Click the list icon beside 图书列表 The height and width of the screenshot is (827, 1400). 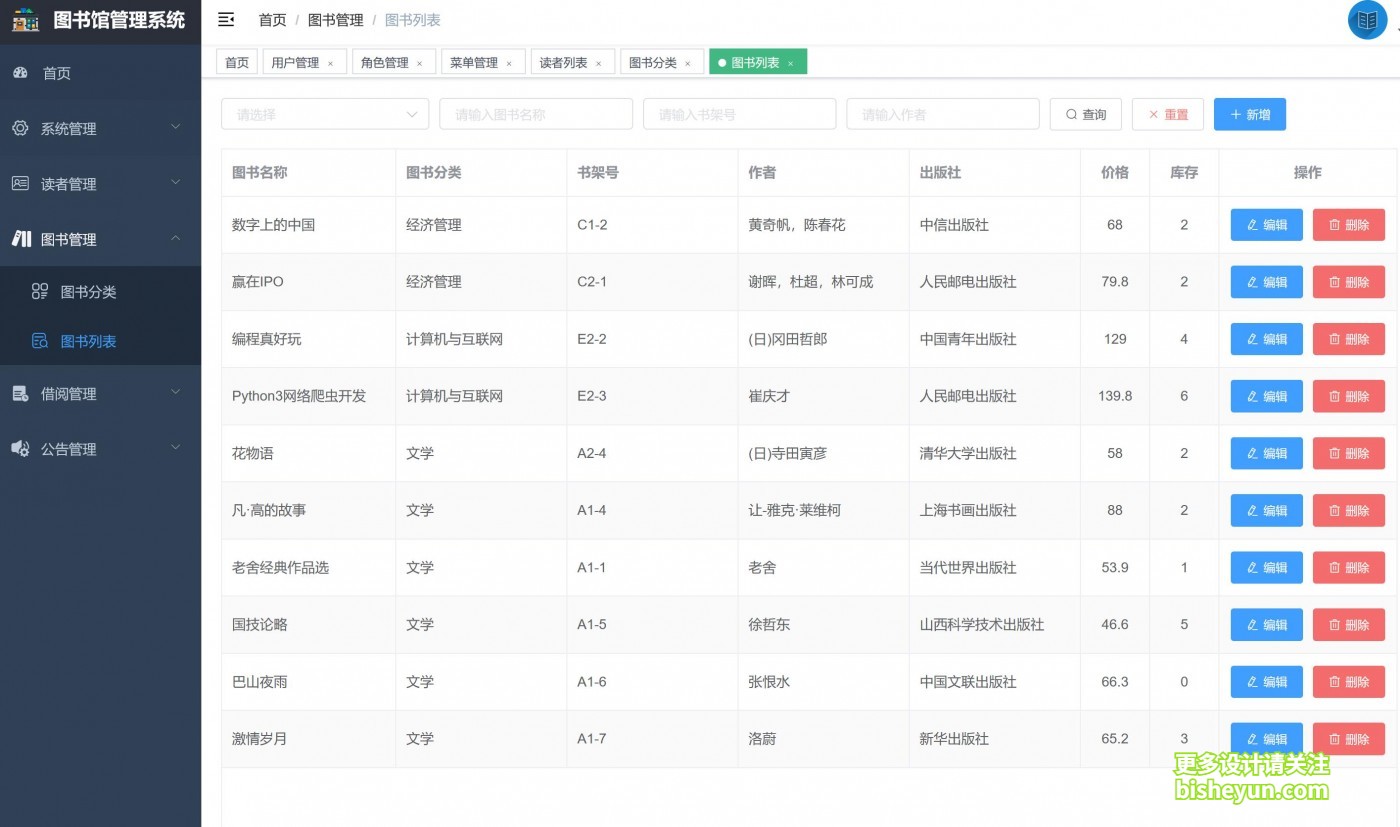[x=40, y=341]
